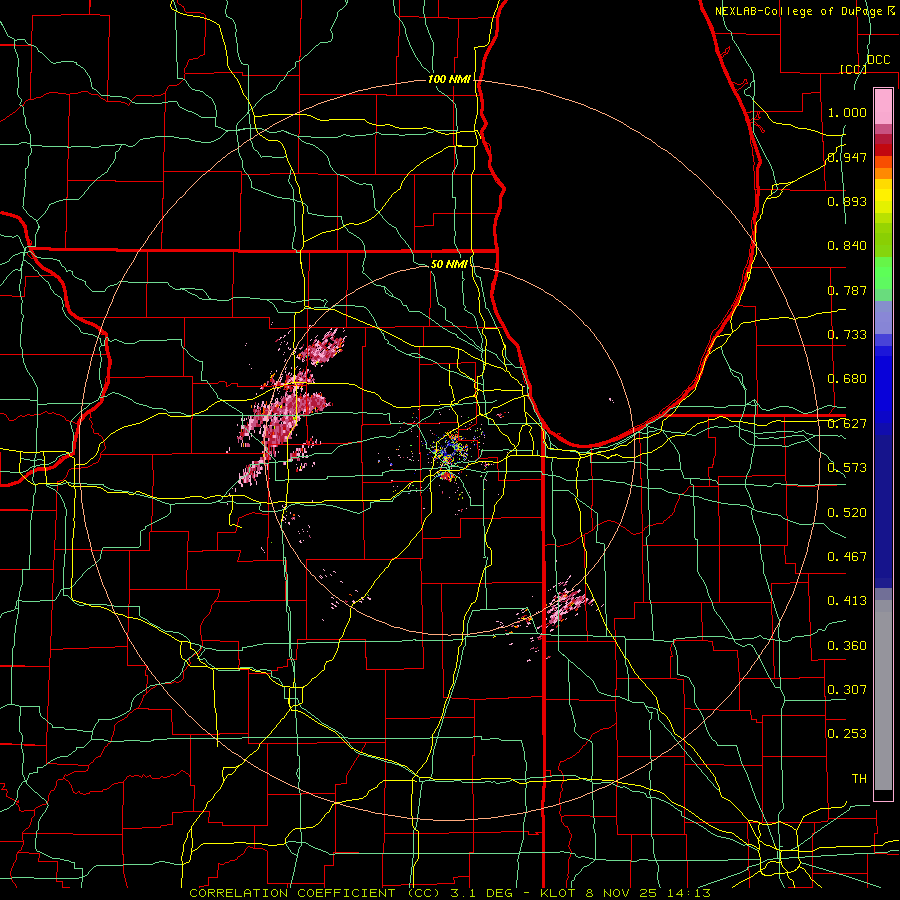Click the 100 NMI range ring label

tap(449, 79)
